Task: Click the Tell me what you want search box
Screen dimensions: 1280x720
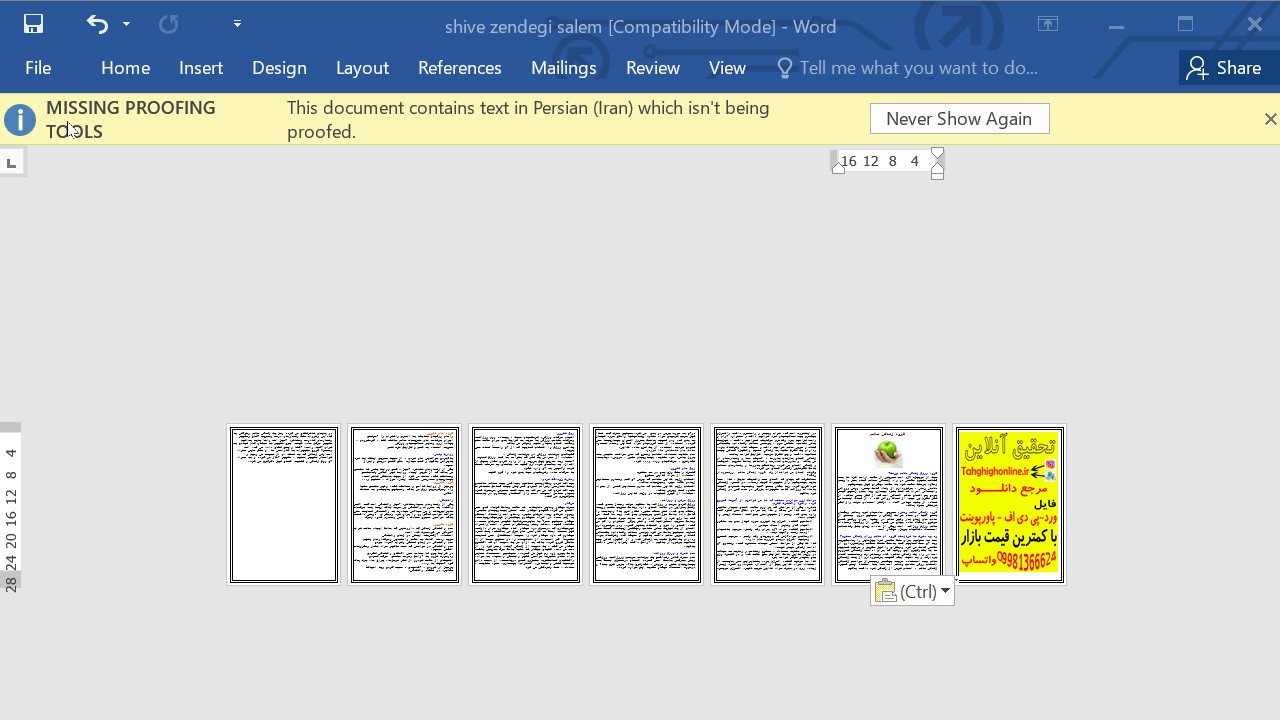Action: point(918,68)
